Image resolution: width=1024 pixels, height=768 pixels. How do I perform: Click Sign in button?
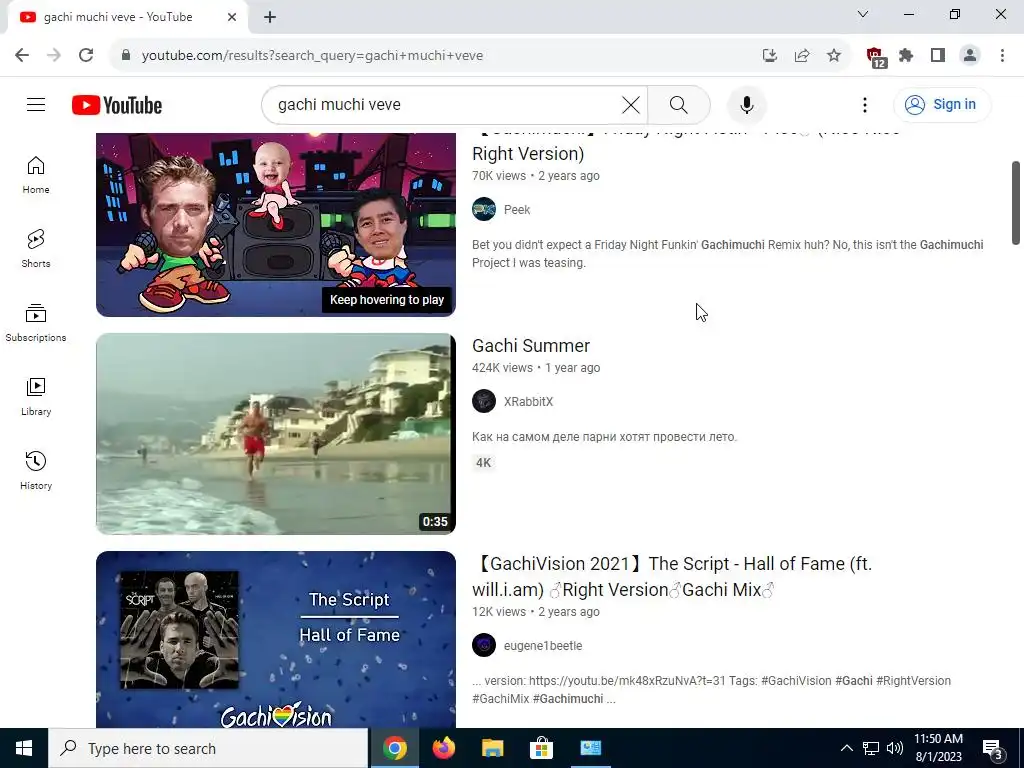942,104
